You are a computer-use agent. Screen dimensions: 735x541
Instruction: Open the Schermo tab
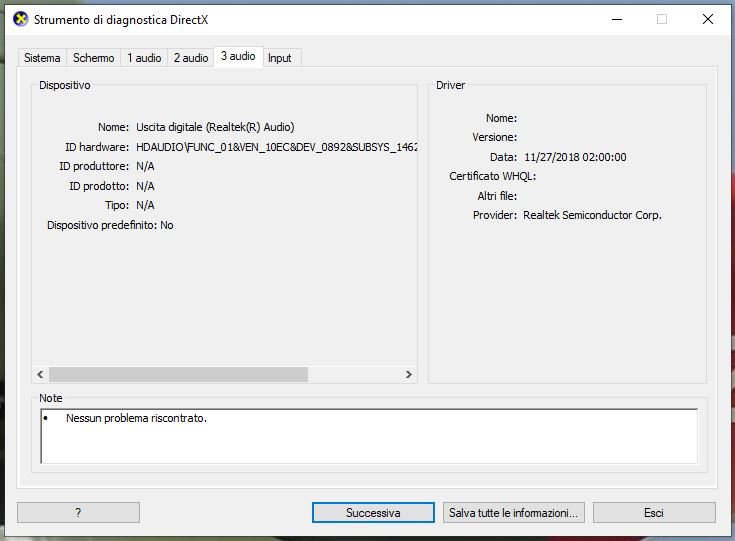93,58
